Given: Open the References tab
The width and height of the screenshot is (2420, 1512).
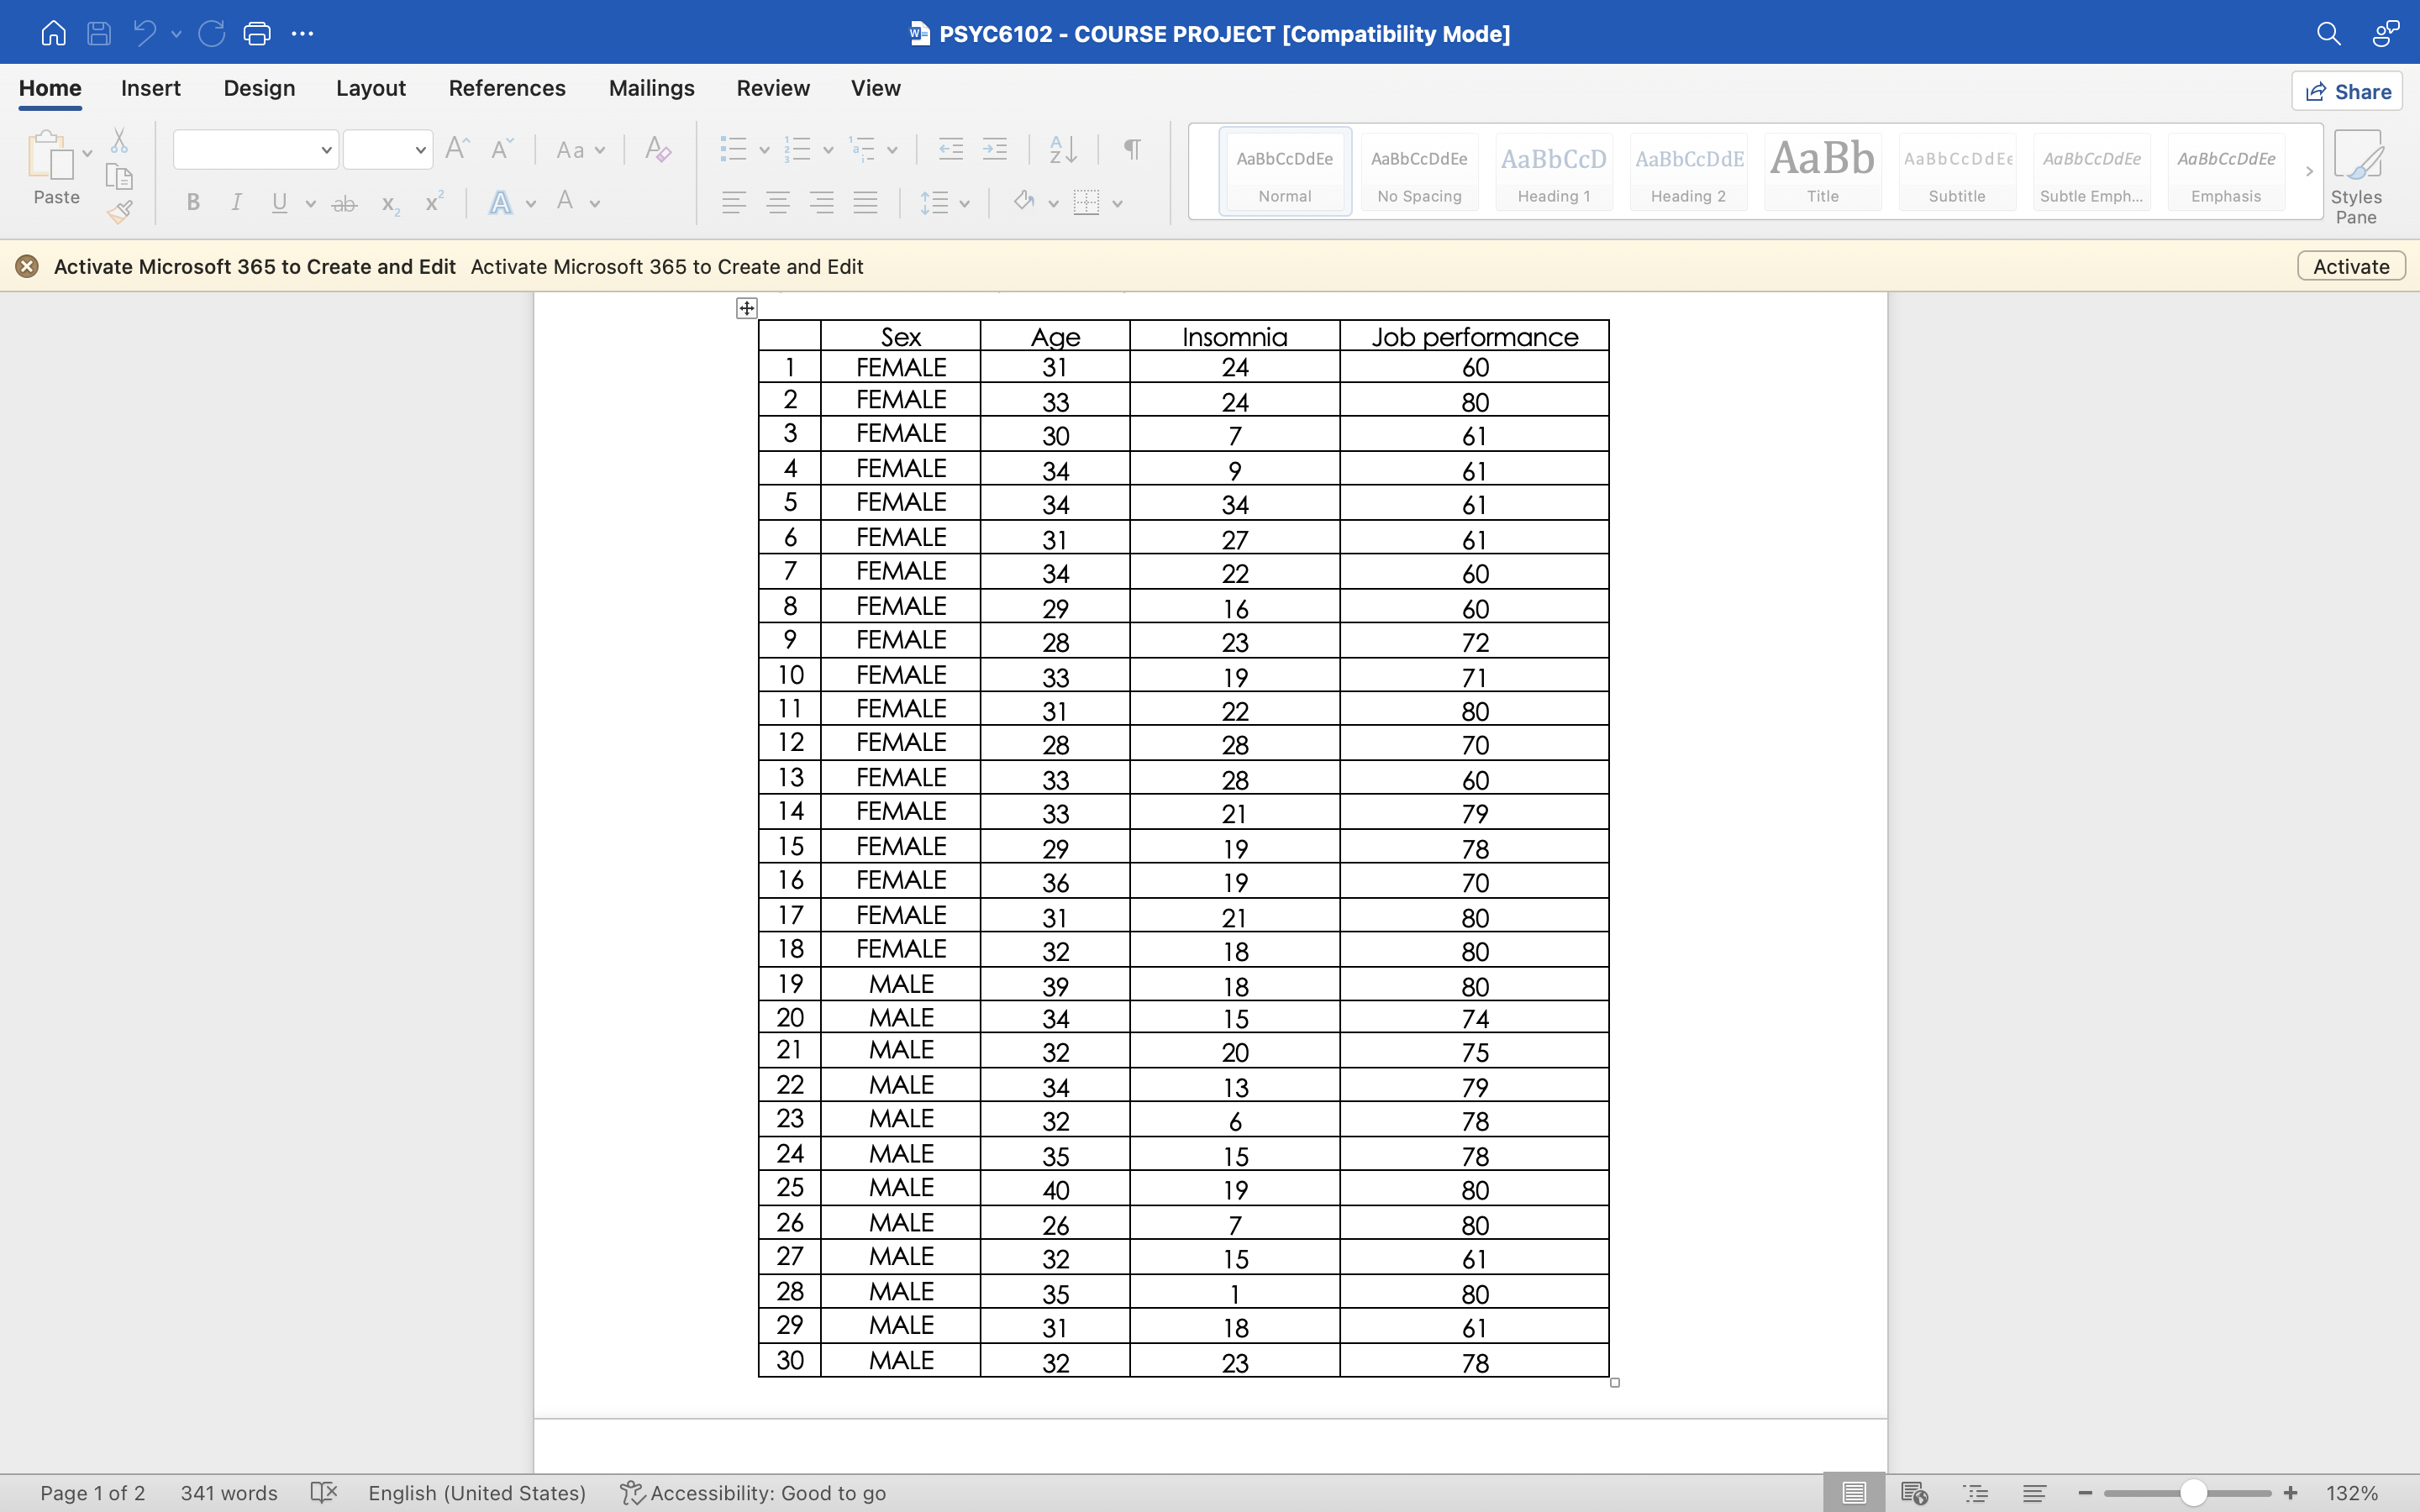Looking at the screenshot, I should click(x=506, y=88).
